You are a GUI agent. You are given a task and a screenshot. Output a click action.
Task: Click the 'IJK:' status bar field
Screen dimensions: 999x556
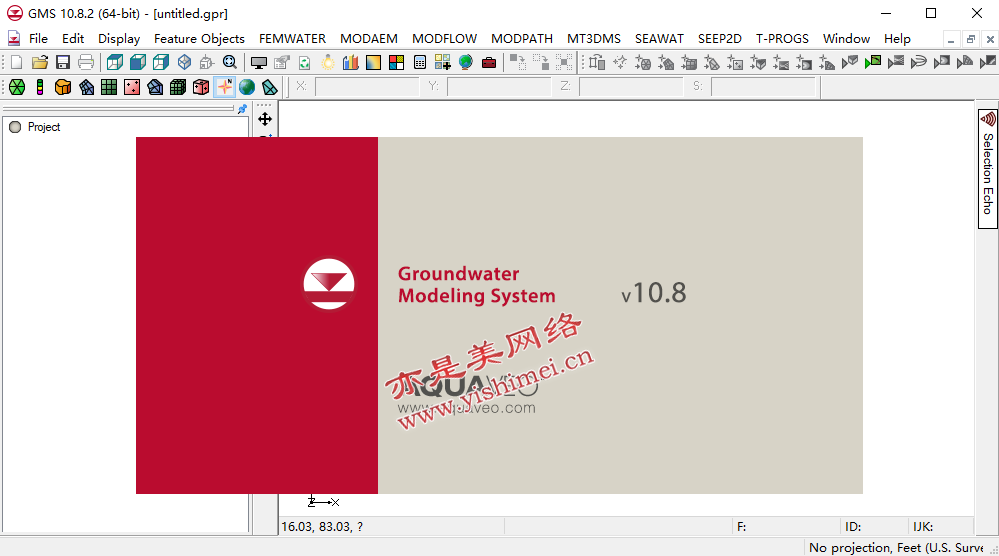pyautogui.click(x=923, y=527)
